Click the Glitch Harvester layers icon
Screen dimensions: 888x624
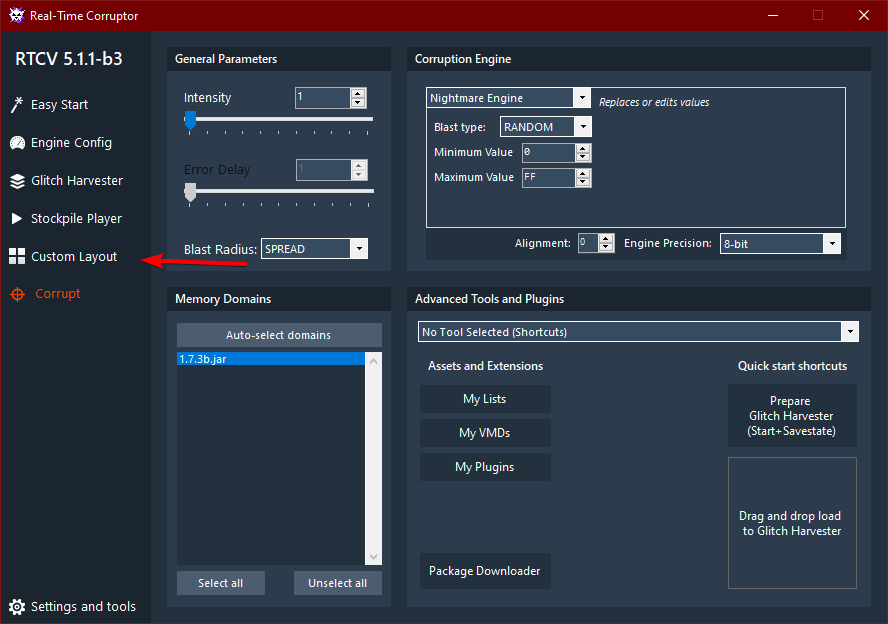point(17,181)
